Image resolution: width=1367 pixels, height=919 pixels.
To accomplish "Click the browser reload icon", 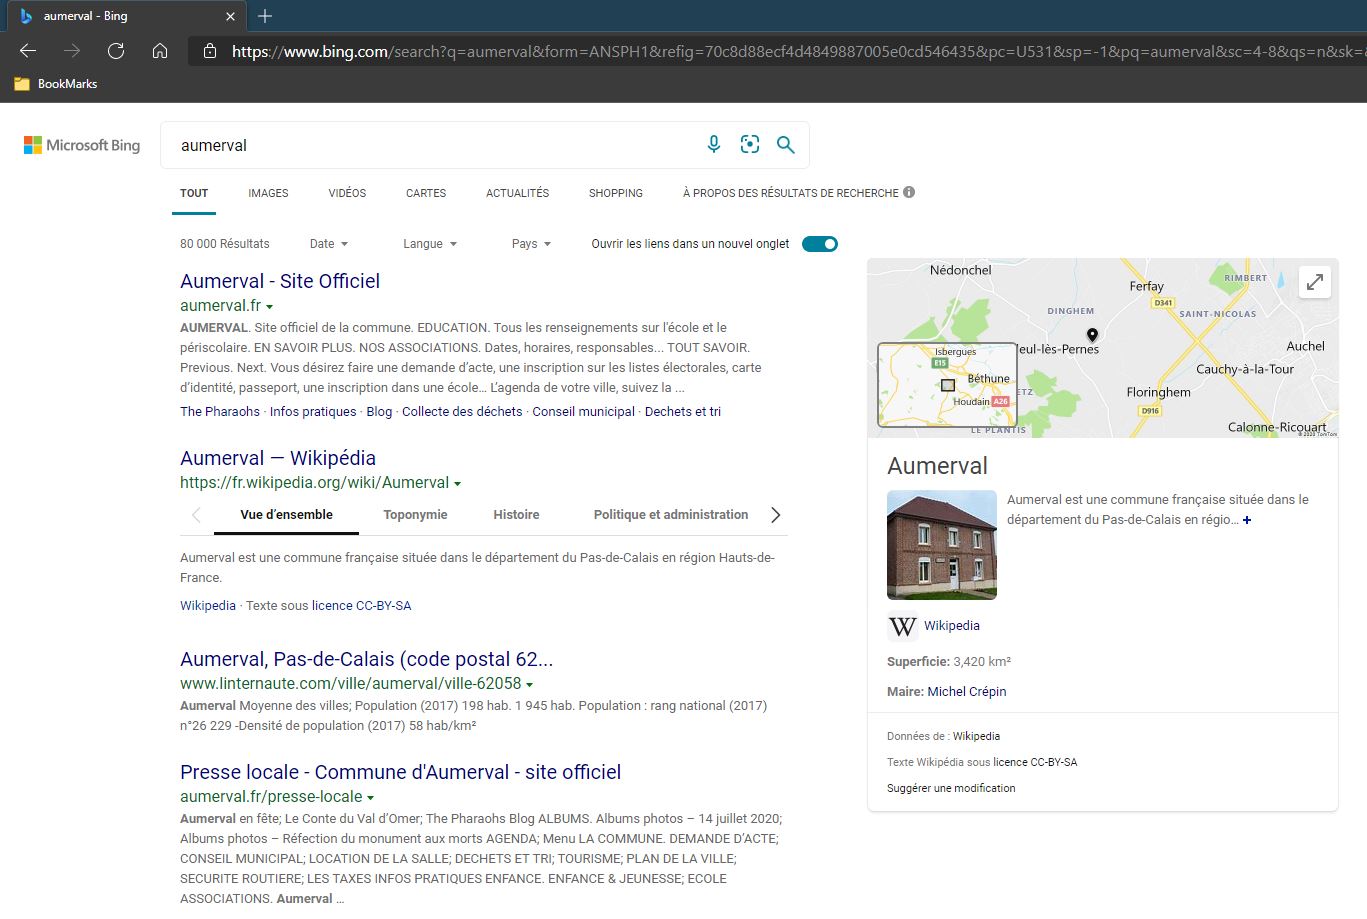I will point(116,51).
